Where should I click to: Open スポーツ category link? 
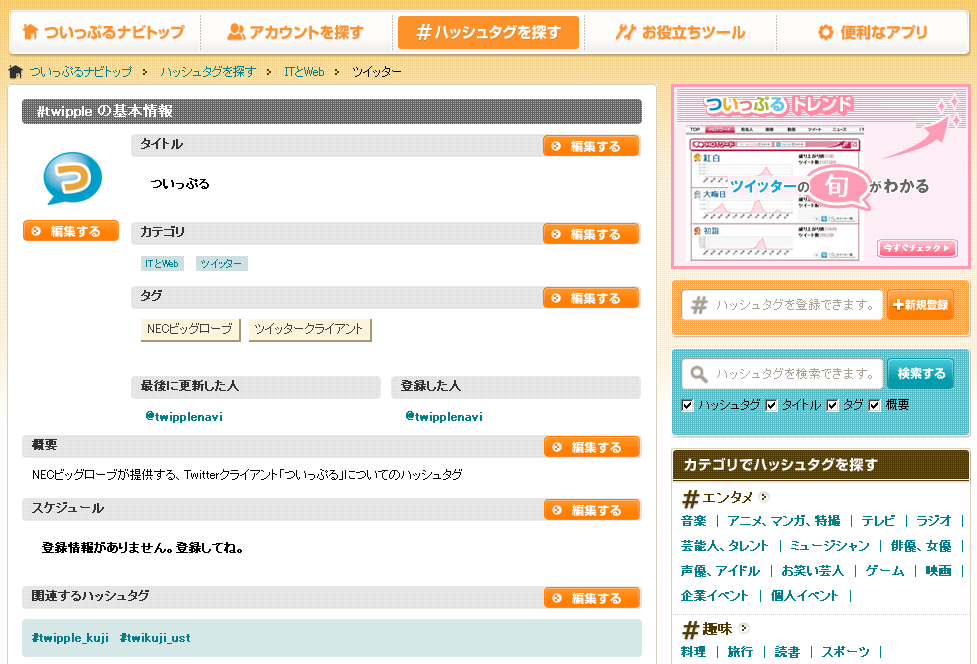[846, 652]
